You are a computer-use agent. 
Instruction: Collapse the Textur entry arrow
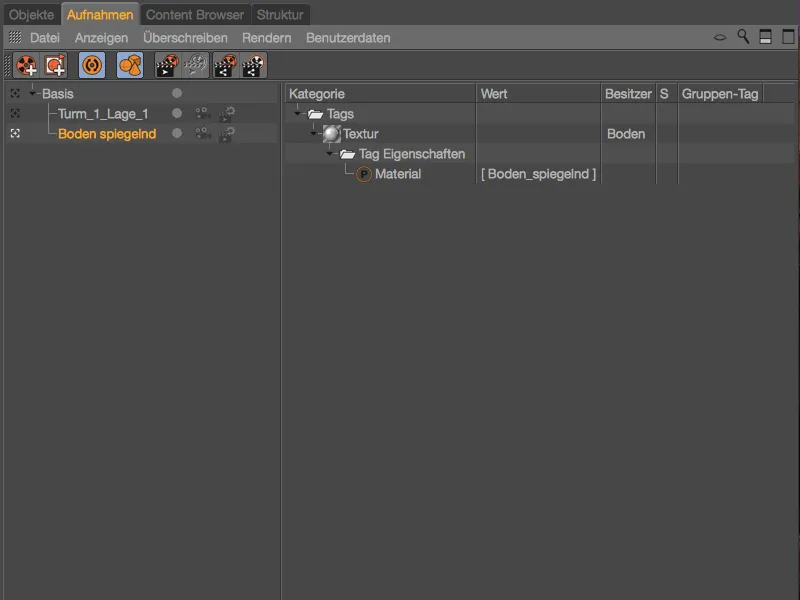click(x=313, y=133)
